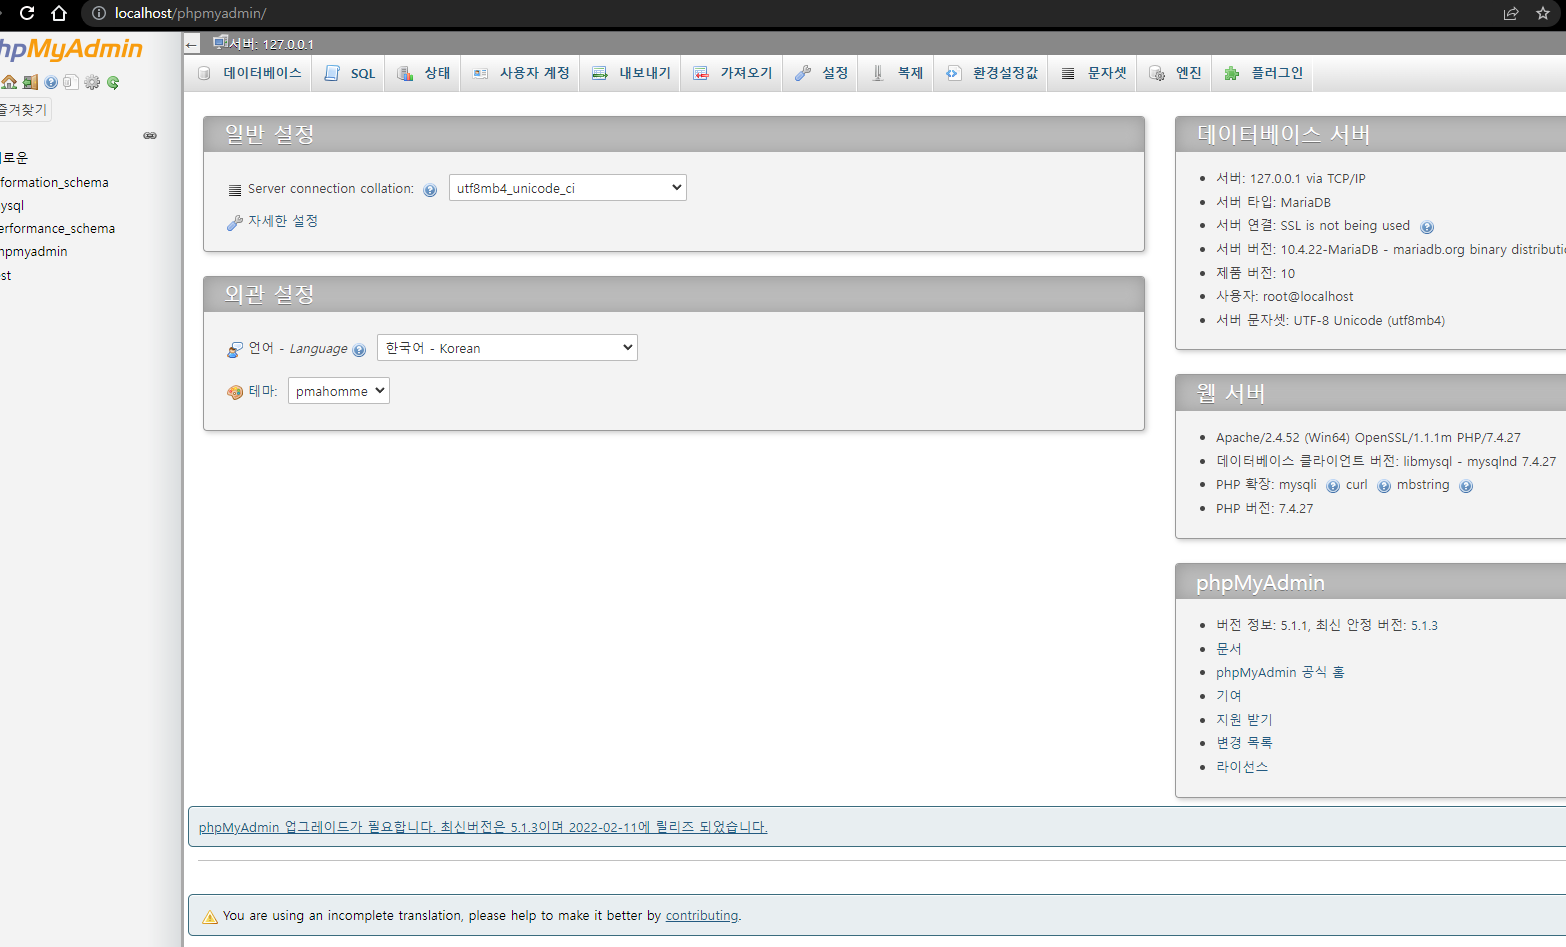This screenshot has height=947, width=1566.
Task: Click the phpMyAdmin logo
Action: [x=71, y=50]
